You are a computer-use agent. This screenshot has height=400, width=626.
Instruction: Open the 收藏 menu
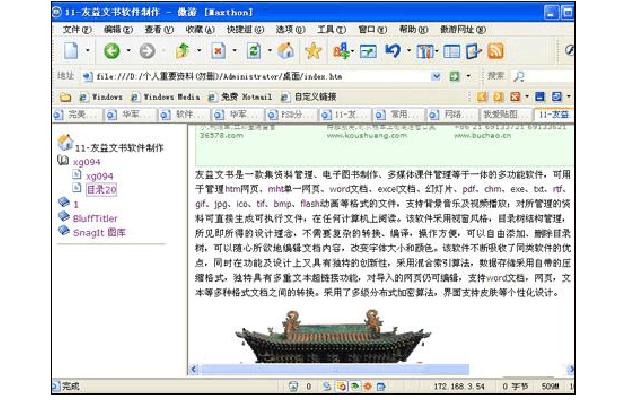click(x=200, y=29)
